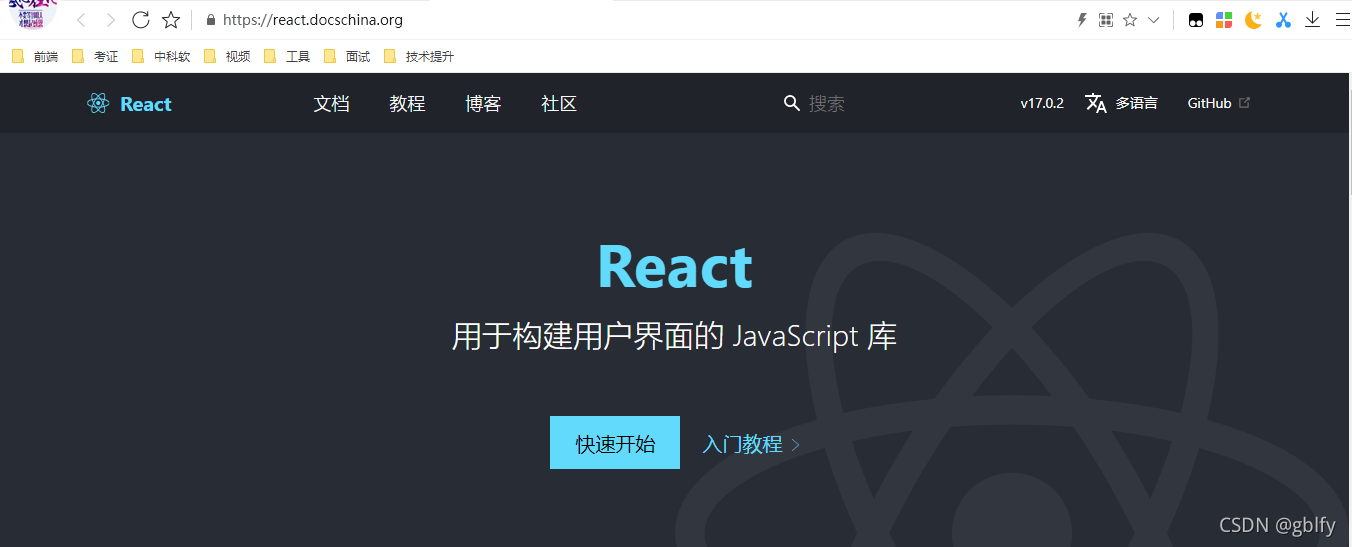Click the GitHub external link icon
The height and width of the screenshot is (547, 1352).
coord(1245,102)
